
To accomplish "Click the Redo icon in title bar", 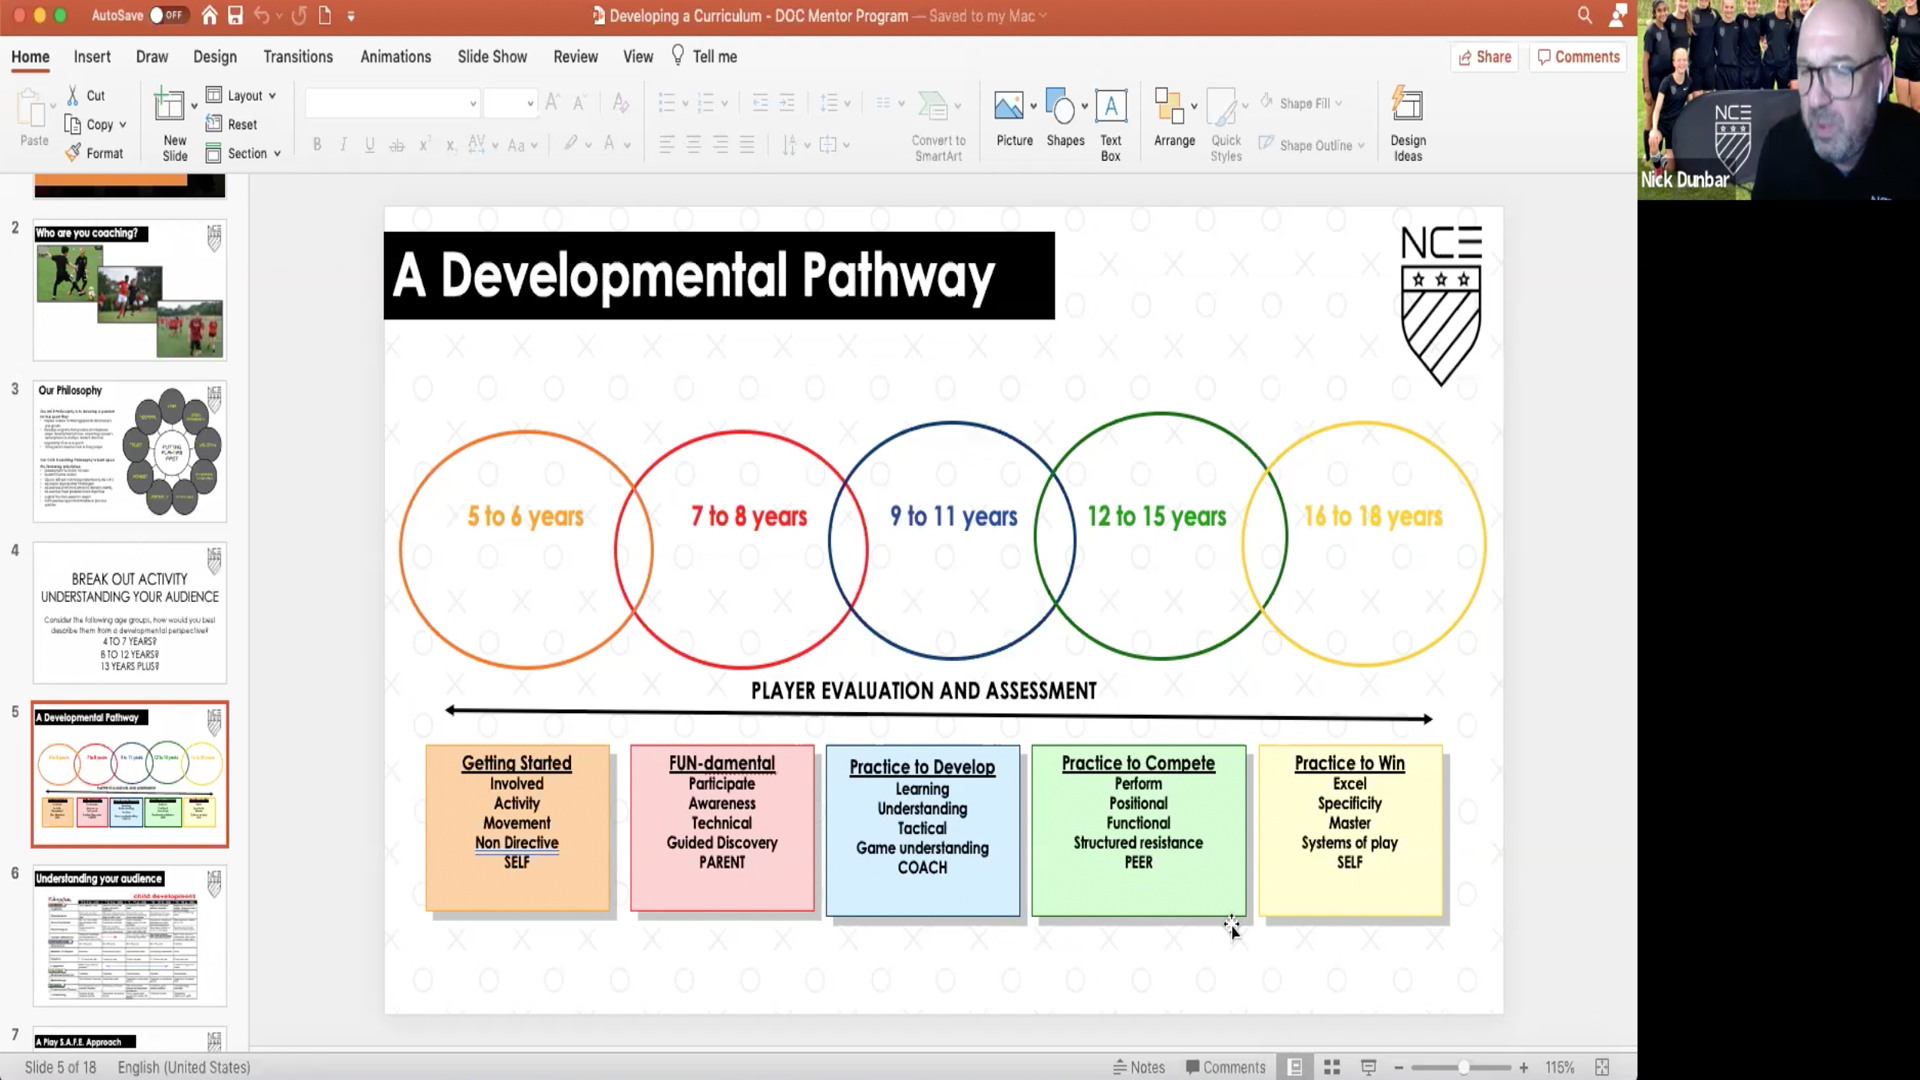I will pyautogui.click(x=299, y=15).
